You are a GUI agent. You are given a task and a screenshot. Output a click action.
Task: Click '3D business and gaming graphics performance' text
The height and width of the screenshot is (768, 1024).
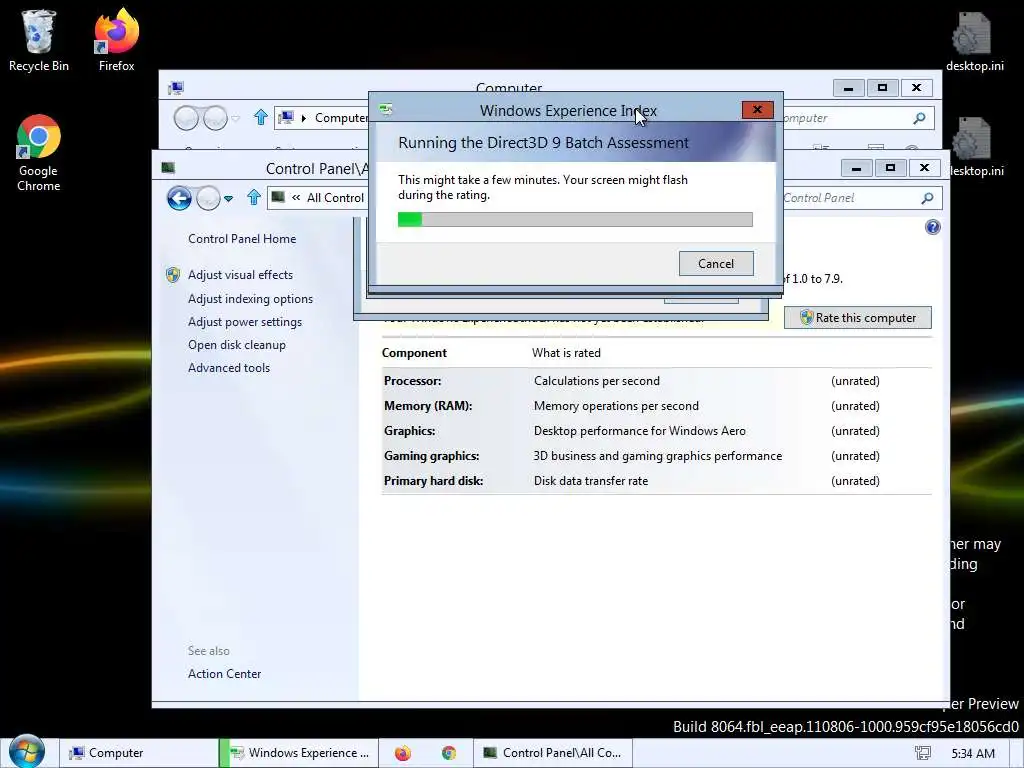(x=657, y=456)
